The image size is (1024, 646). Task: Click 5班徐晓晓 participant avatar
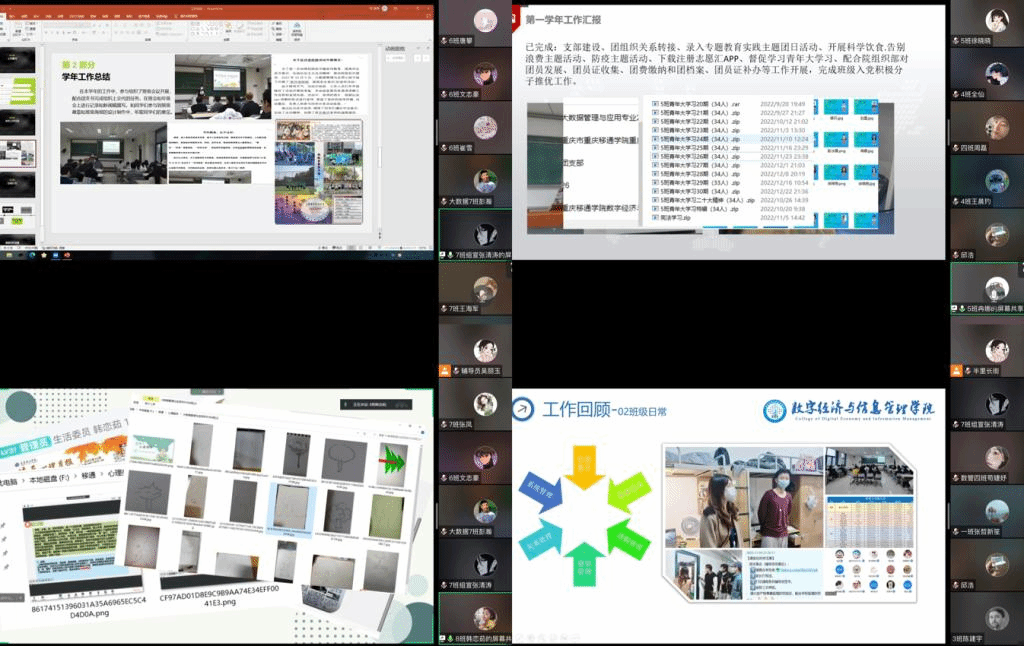click(x=996, y=20)
